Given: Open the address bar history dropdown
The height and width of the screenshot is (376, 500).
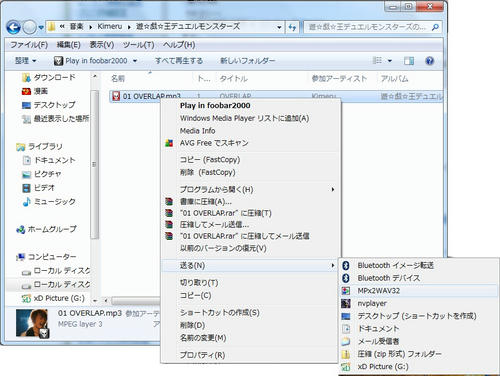Looking at the screenshot, I should coord(279,27).
